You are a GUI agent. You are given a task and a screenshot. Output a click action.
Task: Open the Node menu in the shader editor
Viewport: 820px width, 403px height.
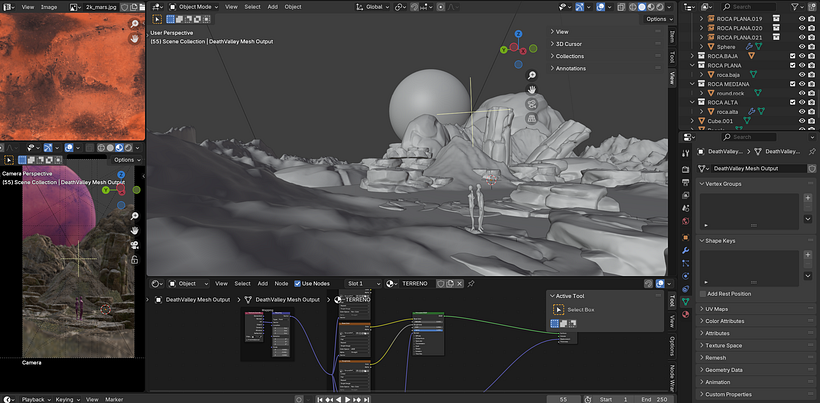pyautogui.click(x=281, y=283)
